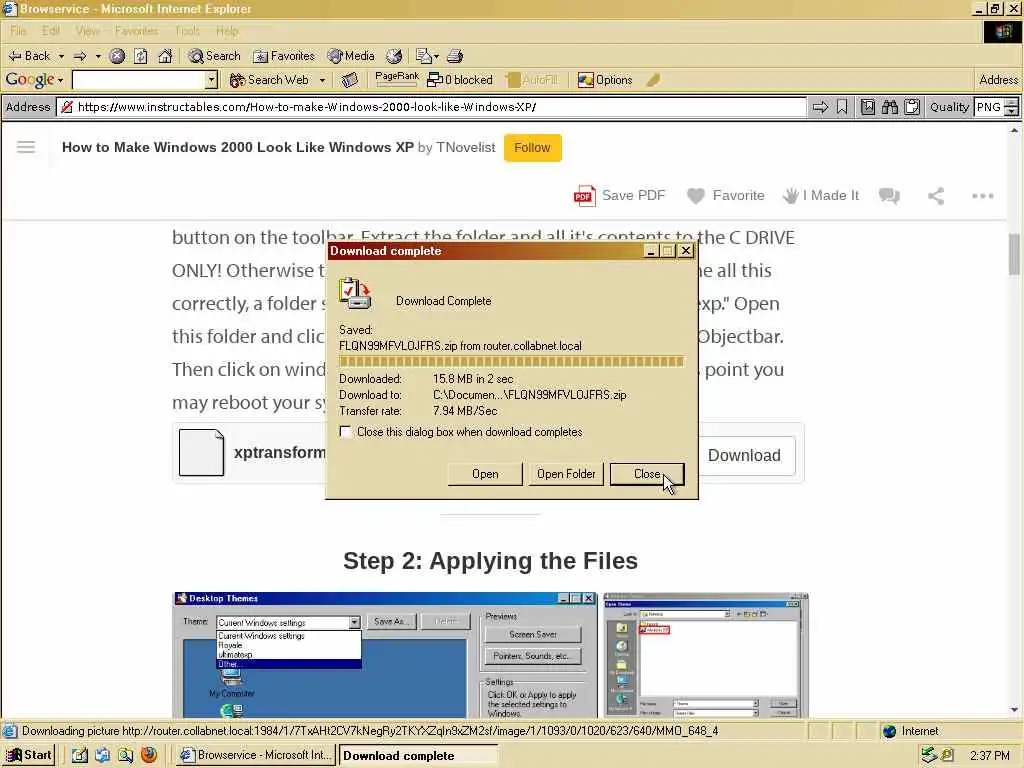
Task: Click the Favorite heart button
Action: (x=726, y=196)
